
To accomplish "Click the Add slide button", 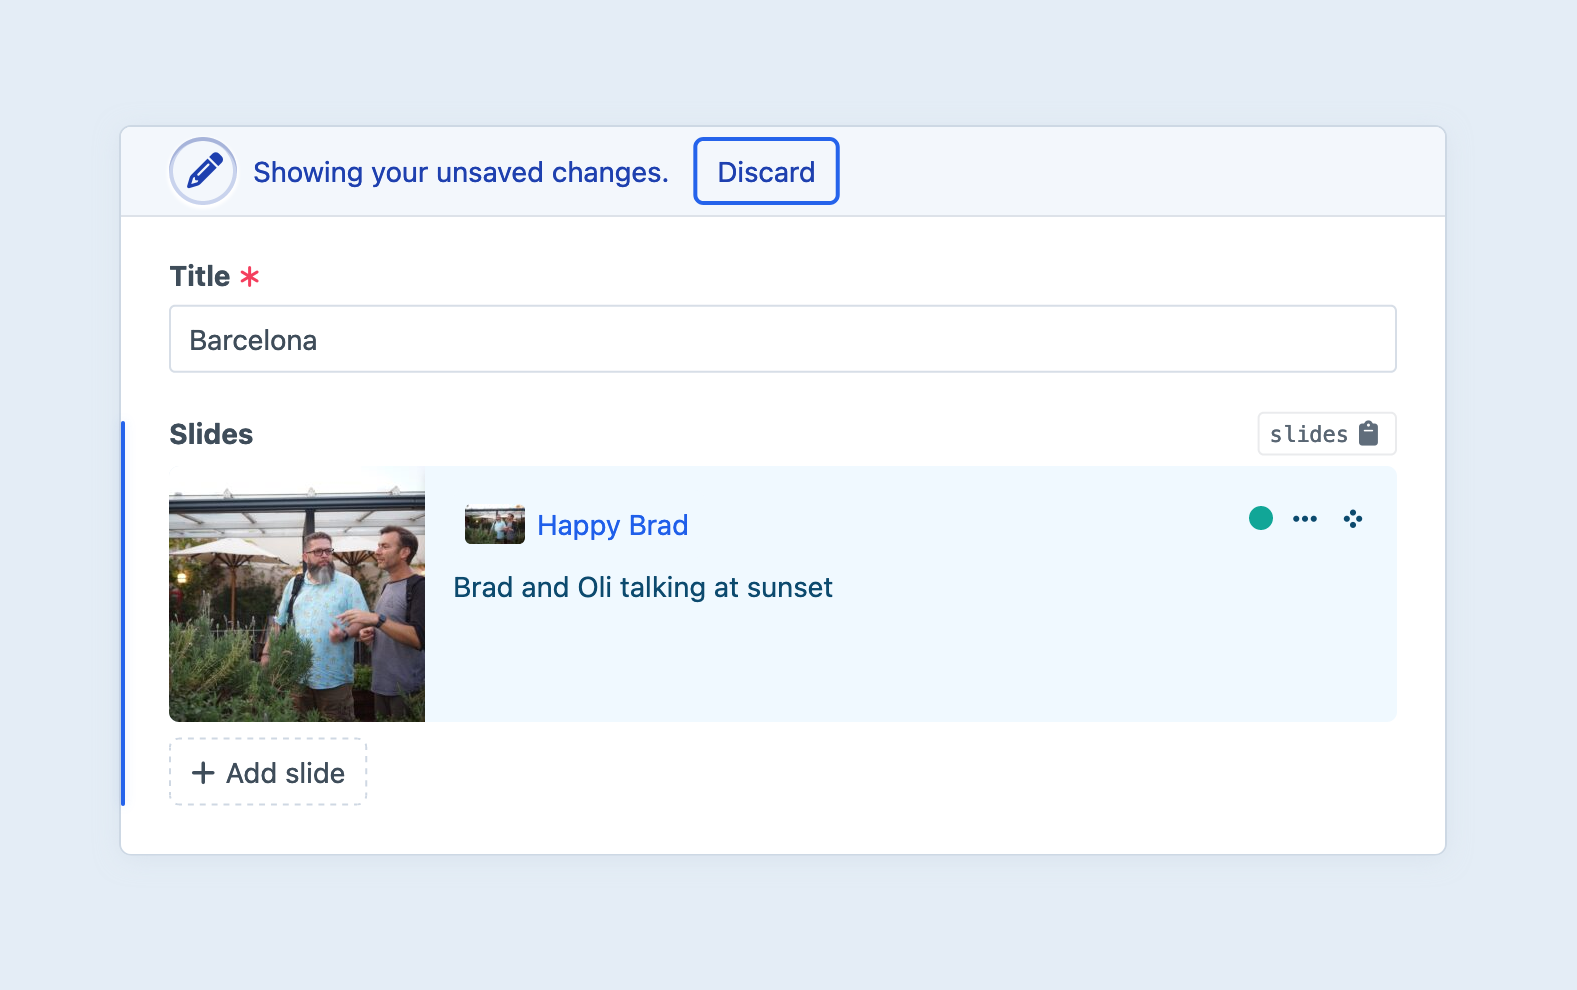I will (268, 772).
